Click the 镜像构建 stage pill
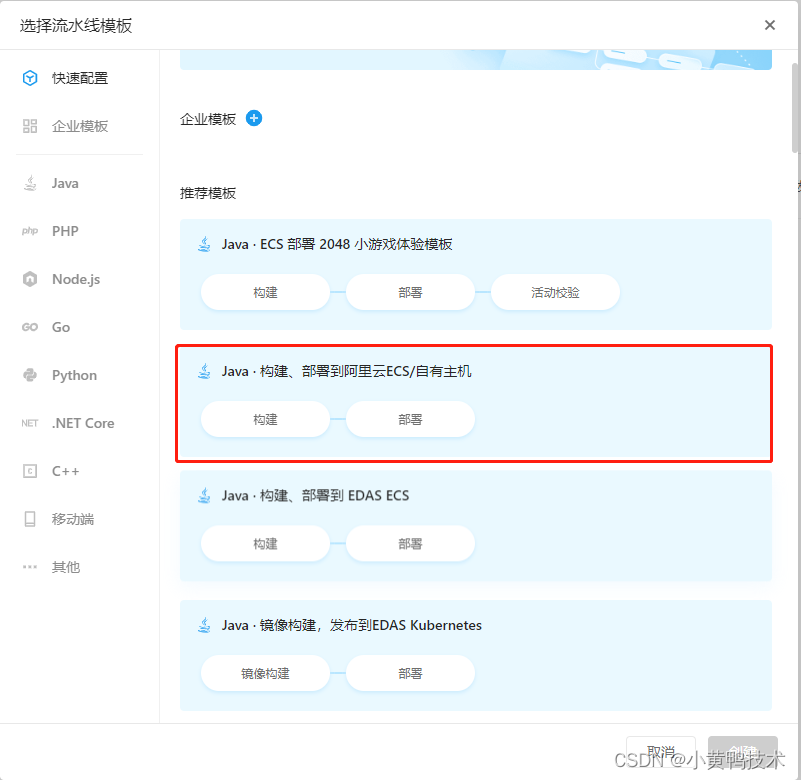801x780 pixels. point(265,673)
